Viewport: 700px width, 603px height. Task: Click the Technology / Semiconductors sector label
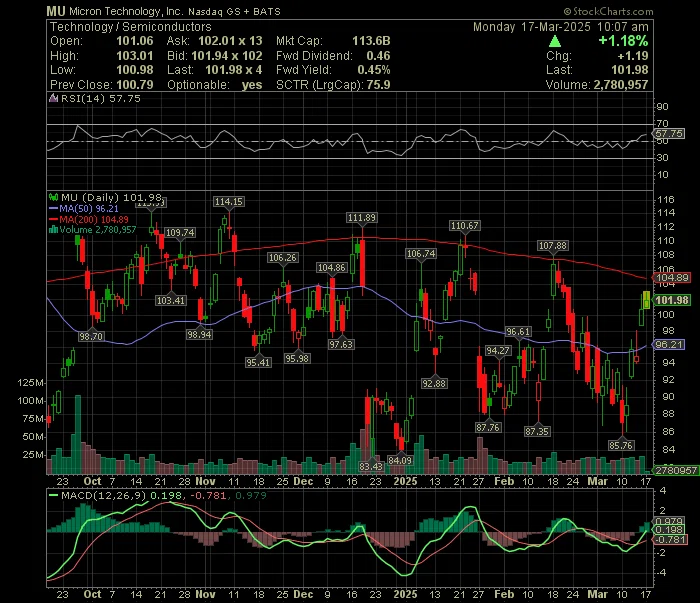tap(130, 27)
